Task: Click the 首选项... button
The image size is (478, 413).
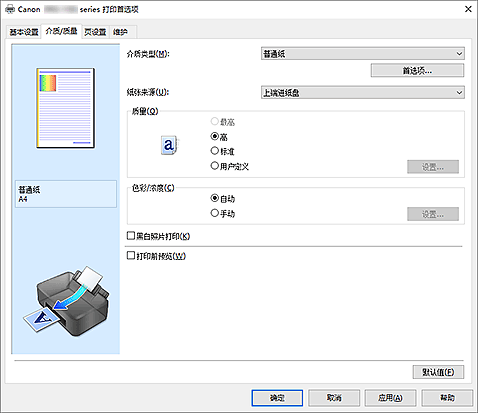Action: (x=417, y=71)
